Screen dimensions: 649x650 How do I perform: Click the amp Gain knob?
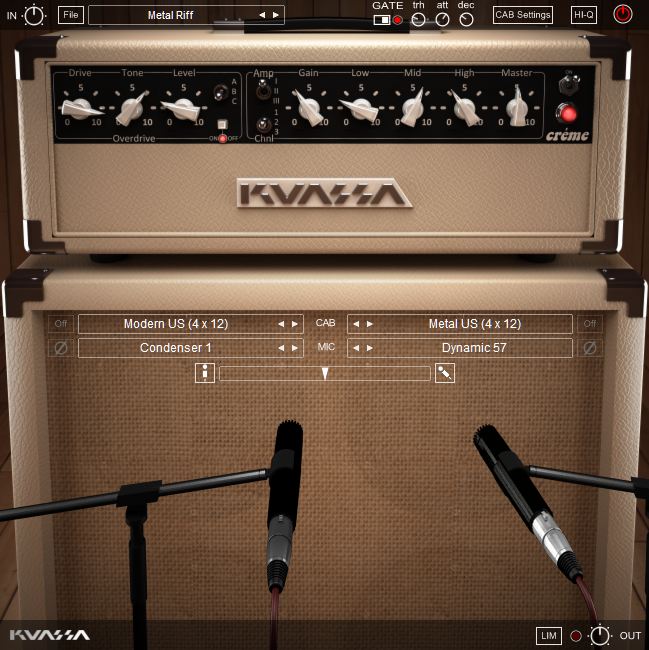(x=309, y=108)
